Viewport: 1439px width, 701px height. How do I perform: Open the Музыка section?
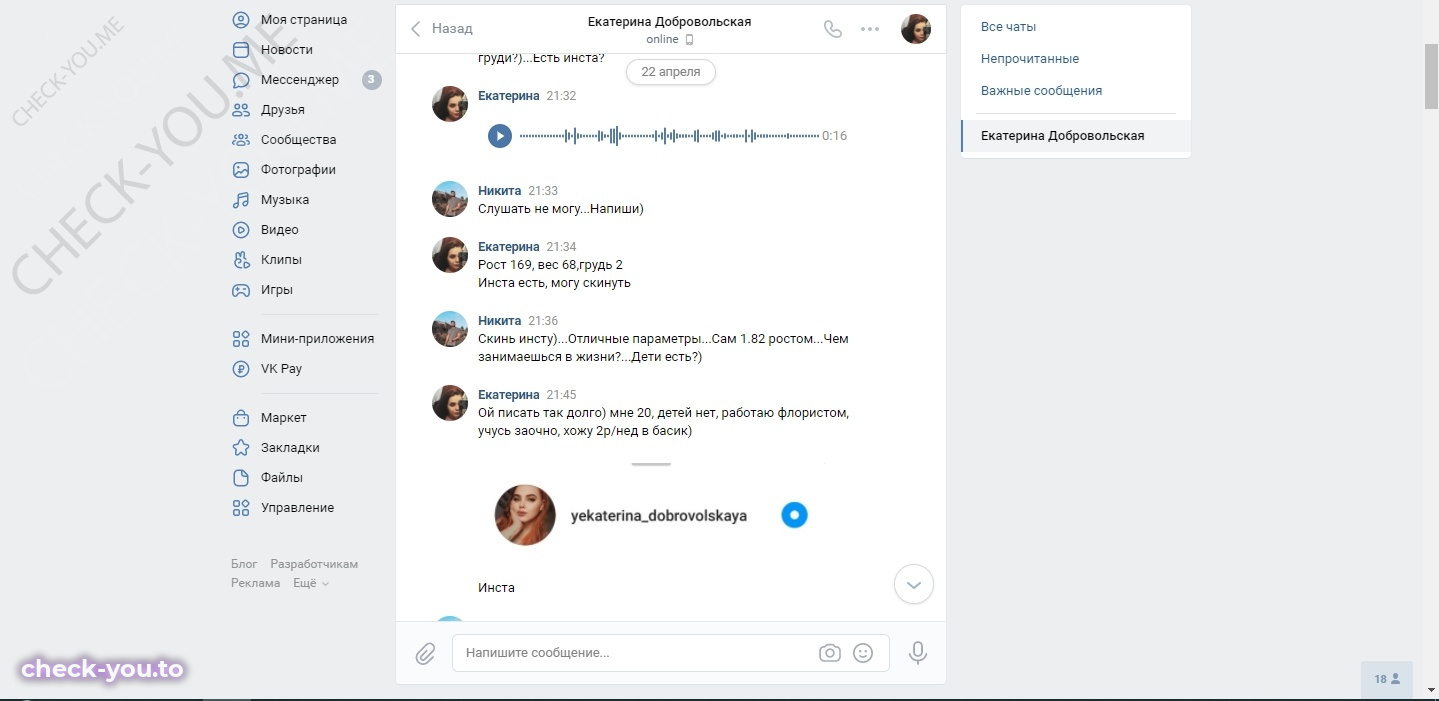[x=285, y=200]
